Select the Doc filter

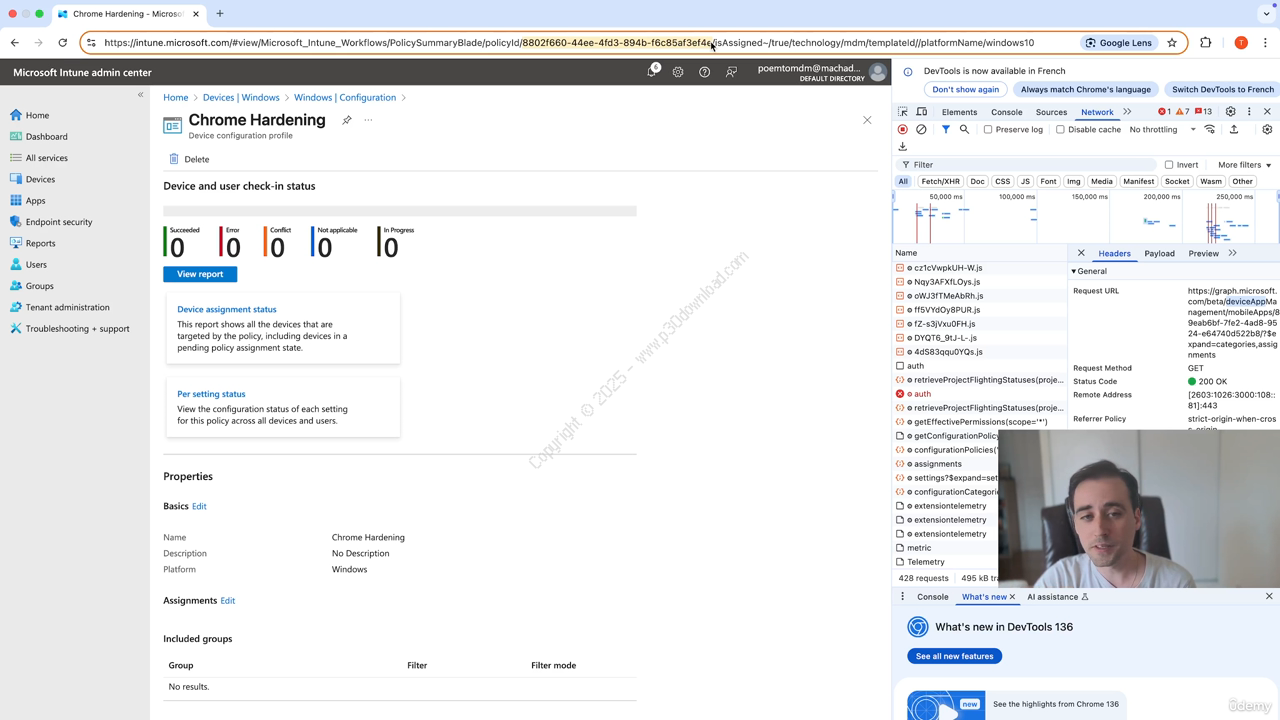[x=977, y=182]
